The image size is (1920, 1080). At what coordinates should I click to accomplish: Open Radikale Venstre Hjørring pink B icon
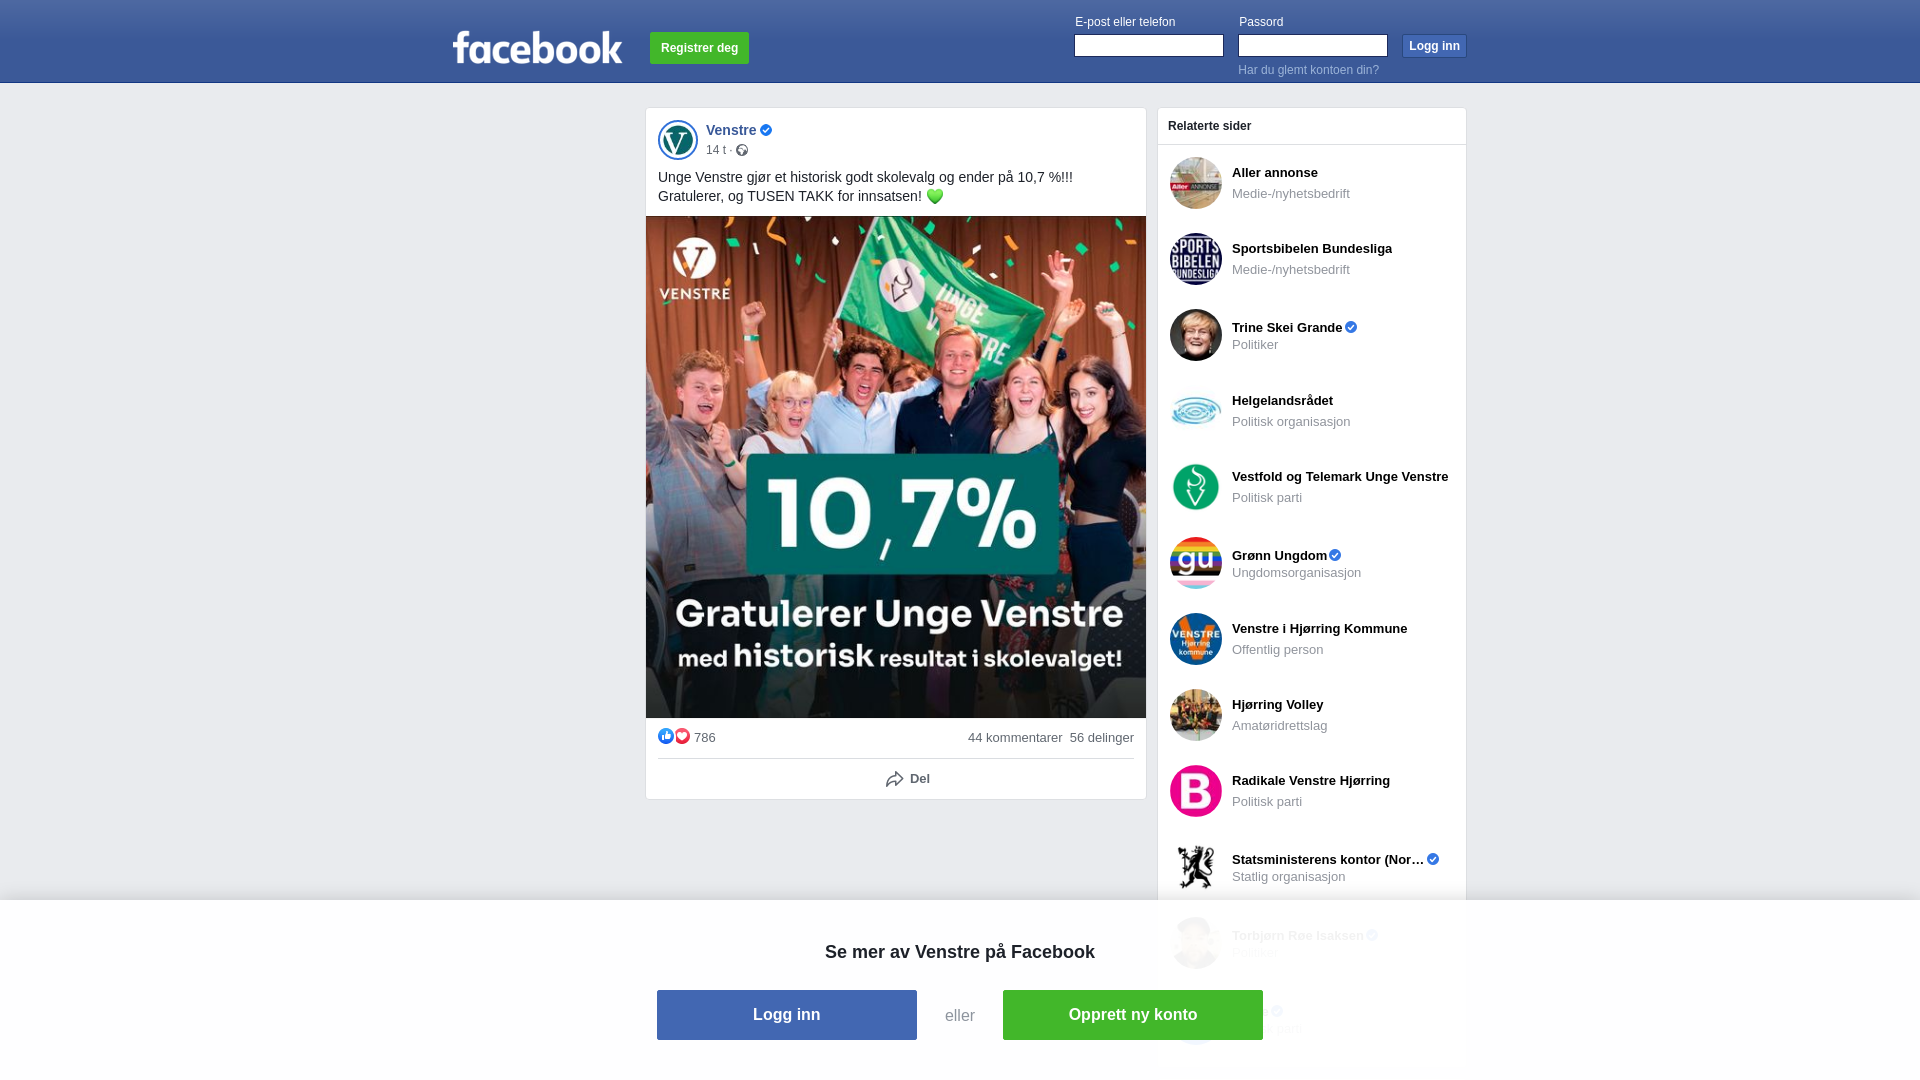point(1196,791)
